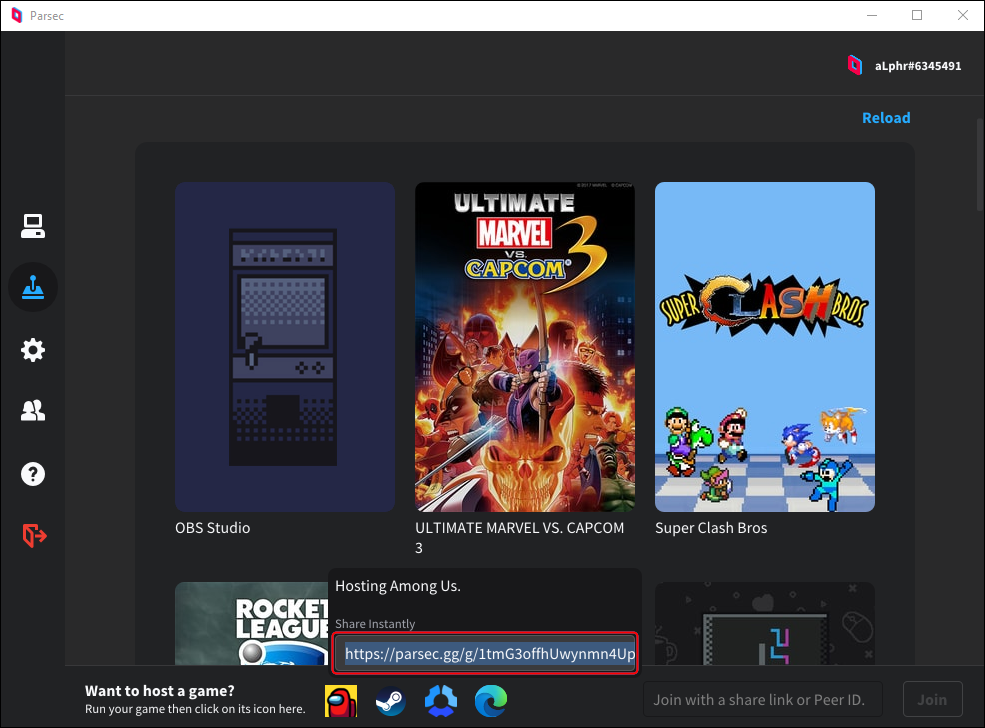
Task: Select the parsec.gg share link text box
Action: click(486, 654)
